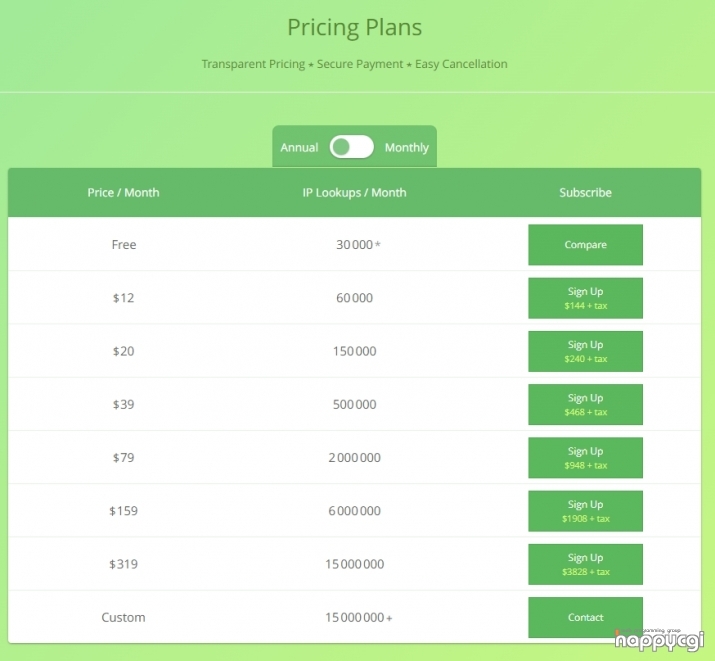
Task: Select the Monthly billing label
Action: pyautogui.click(x=407, y=148)
